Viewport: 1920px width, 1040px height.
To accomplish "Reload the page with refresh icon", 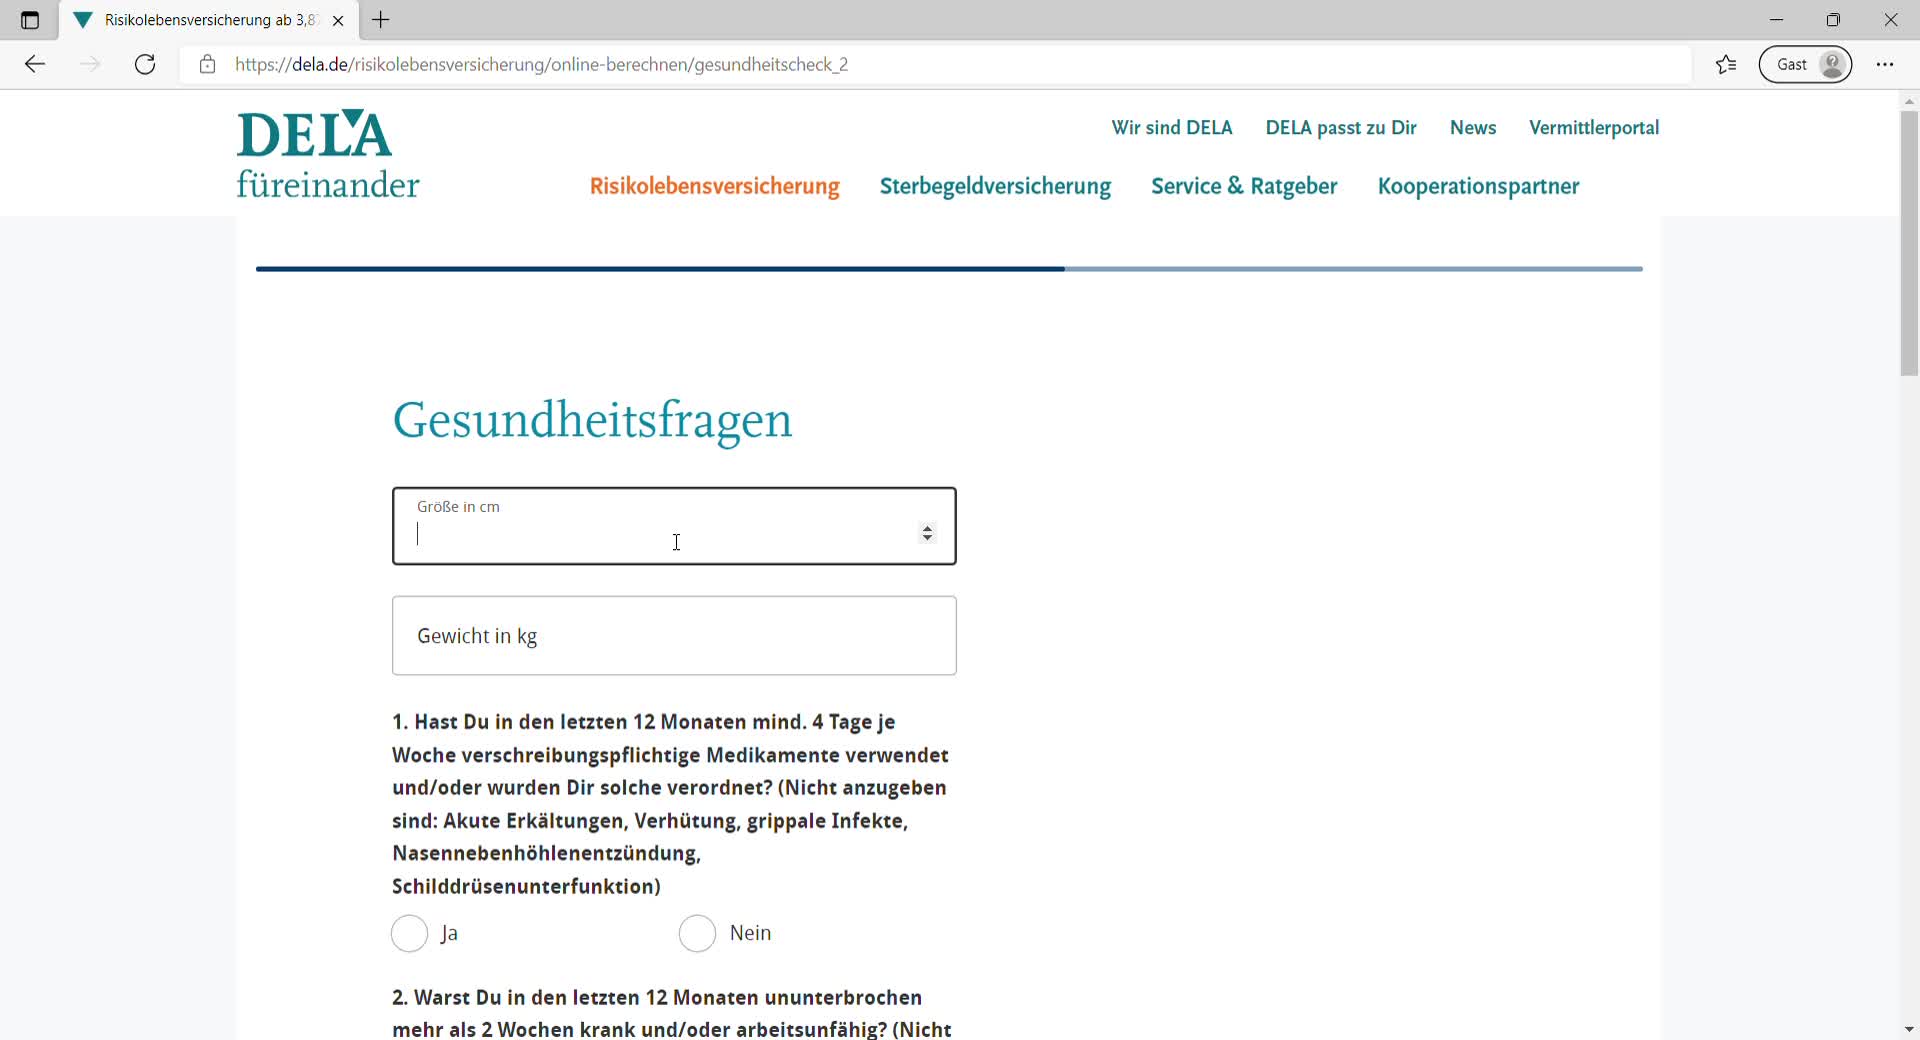I will coord(145,64).
